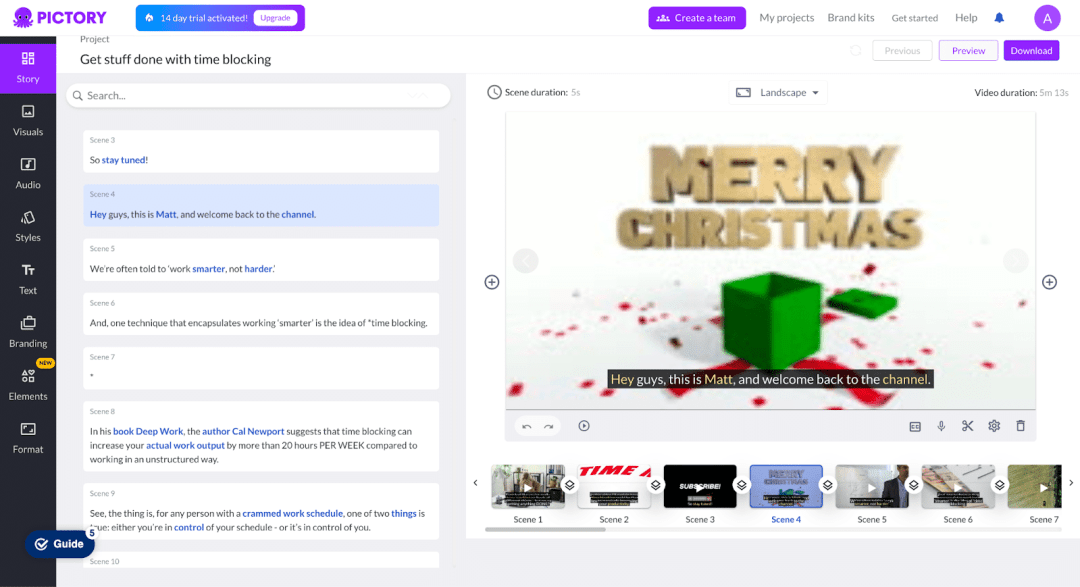
Task: Toggle the captions icon below preview
Action: pos(915,426)
